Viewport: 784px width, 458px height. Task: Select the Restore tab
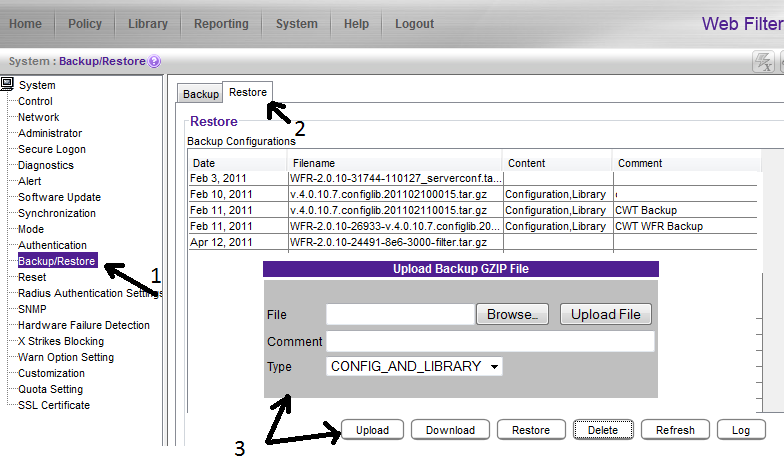(x=248, y=93)
